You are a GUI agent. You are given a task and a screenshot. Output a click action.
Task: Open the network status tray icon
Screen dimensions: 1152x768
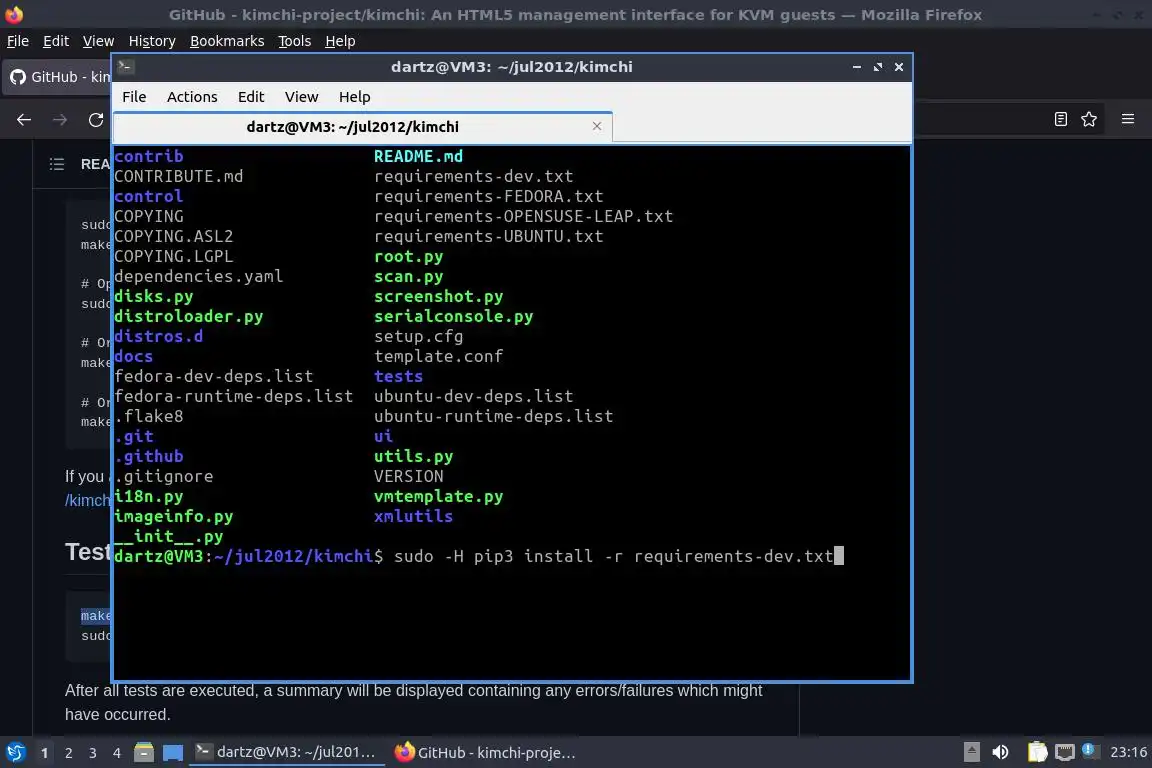tap(1064, 752)
